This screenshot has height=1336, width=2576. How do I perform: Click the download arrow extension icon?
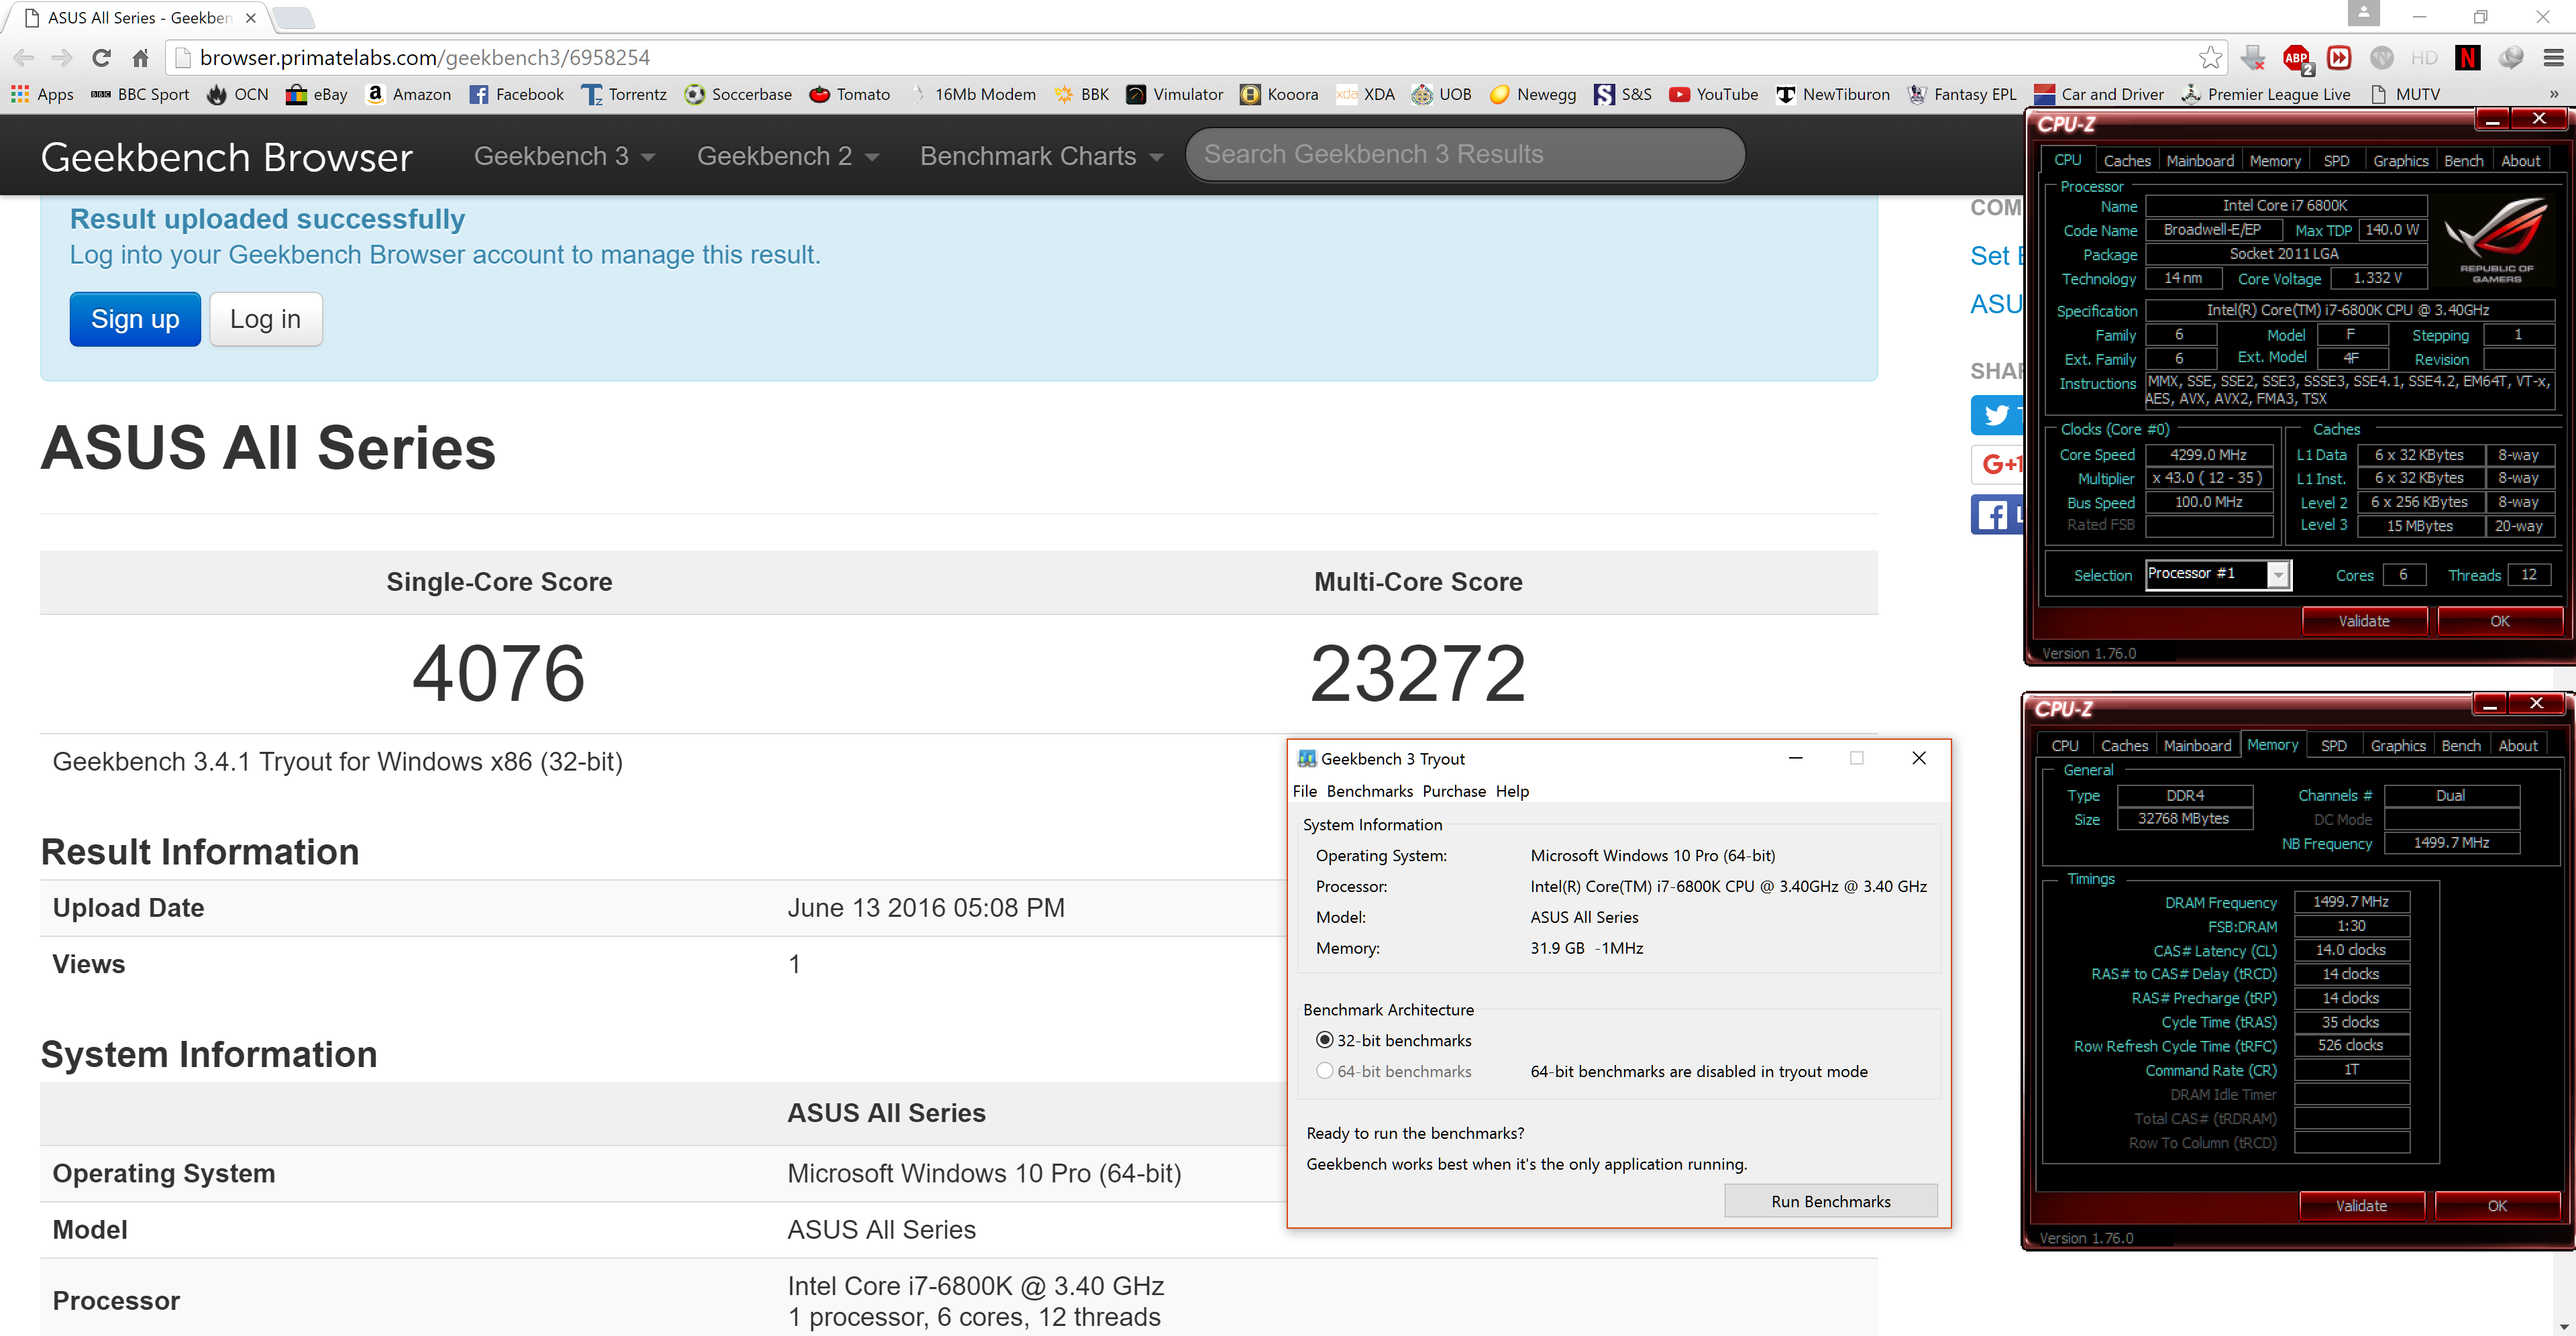tap(2253, 58)
